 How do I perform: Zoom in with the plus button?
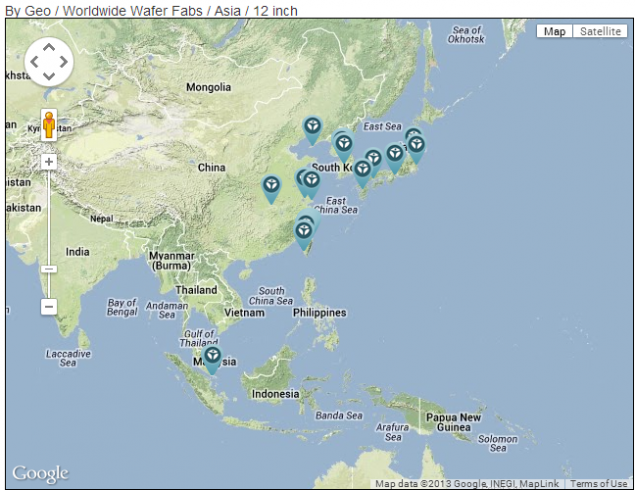click(x=48, y=161)
